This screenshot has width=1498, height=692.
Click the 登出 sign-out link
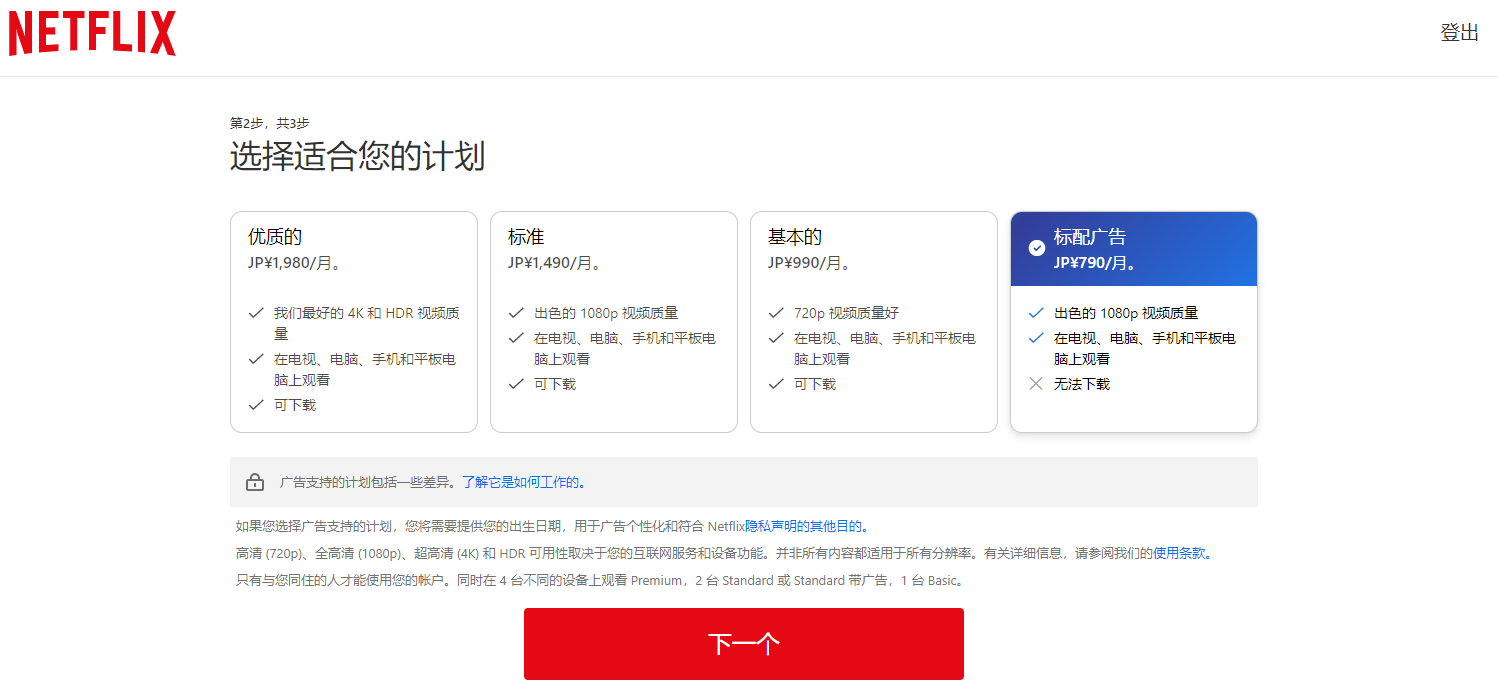click(1459, 33)
